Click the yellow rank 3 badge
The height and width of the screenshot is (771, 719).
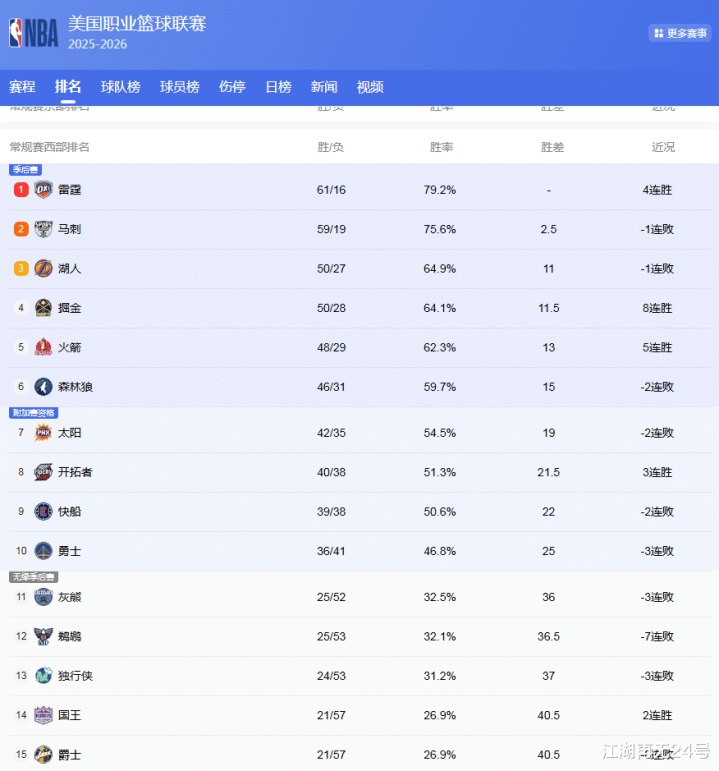pyautogui.click(x=21, y=268)
